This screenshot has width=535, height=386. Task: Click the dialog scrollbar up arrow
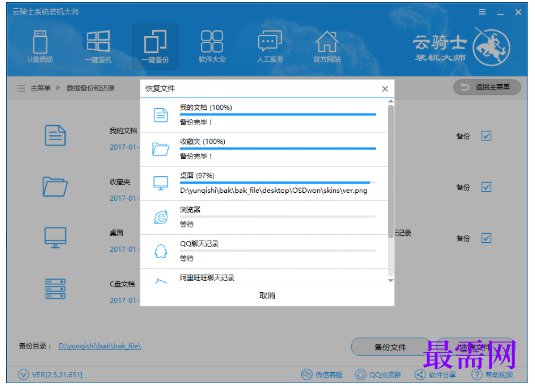[391, 101]
